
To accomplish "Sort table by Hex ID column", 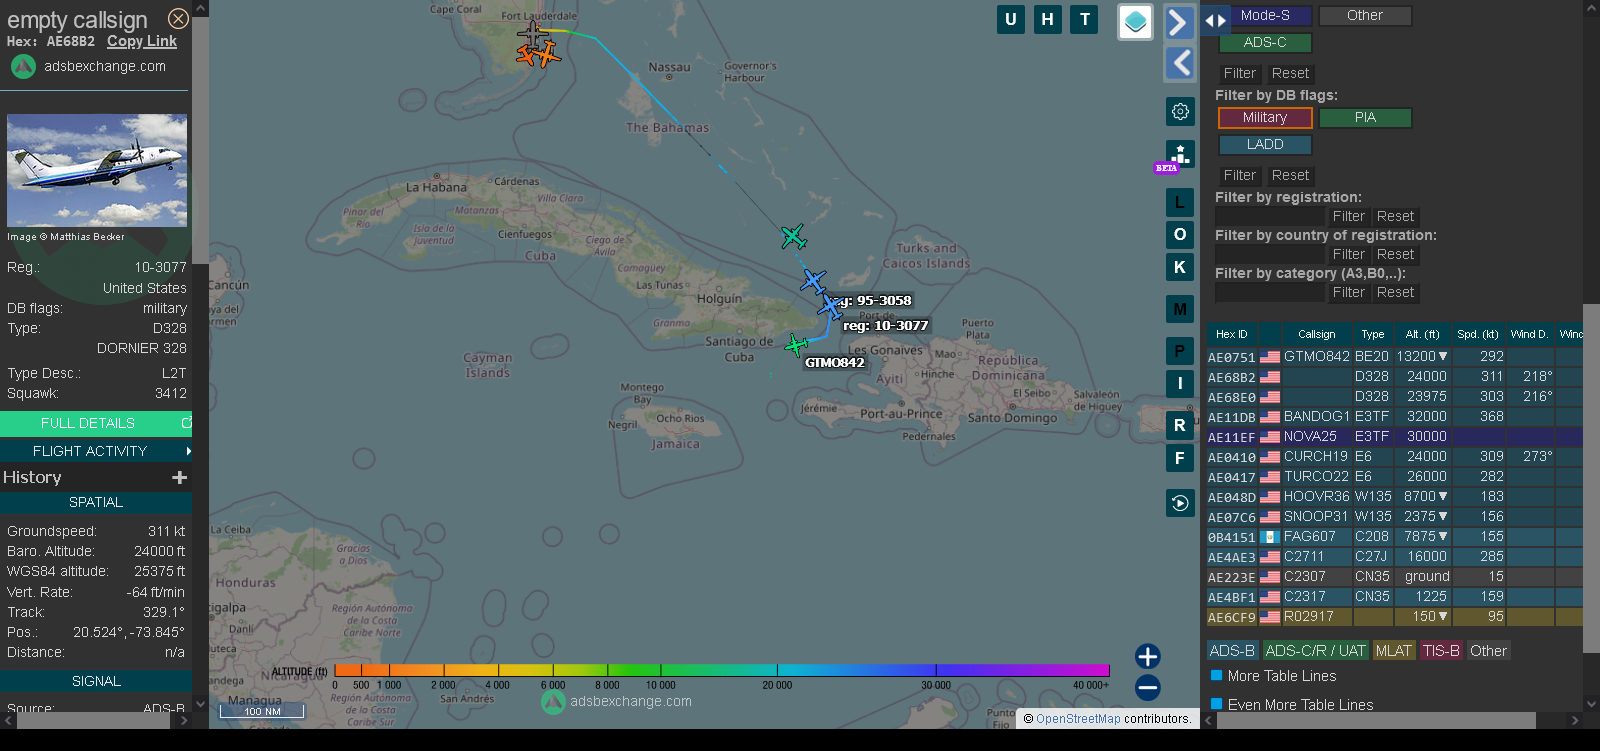I will click(x=1231, y=334).
